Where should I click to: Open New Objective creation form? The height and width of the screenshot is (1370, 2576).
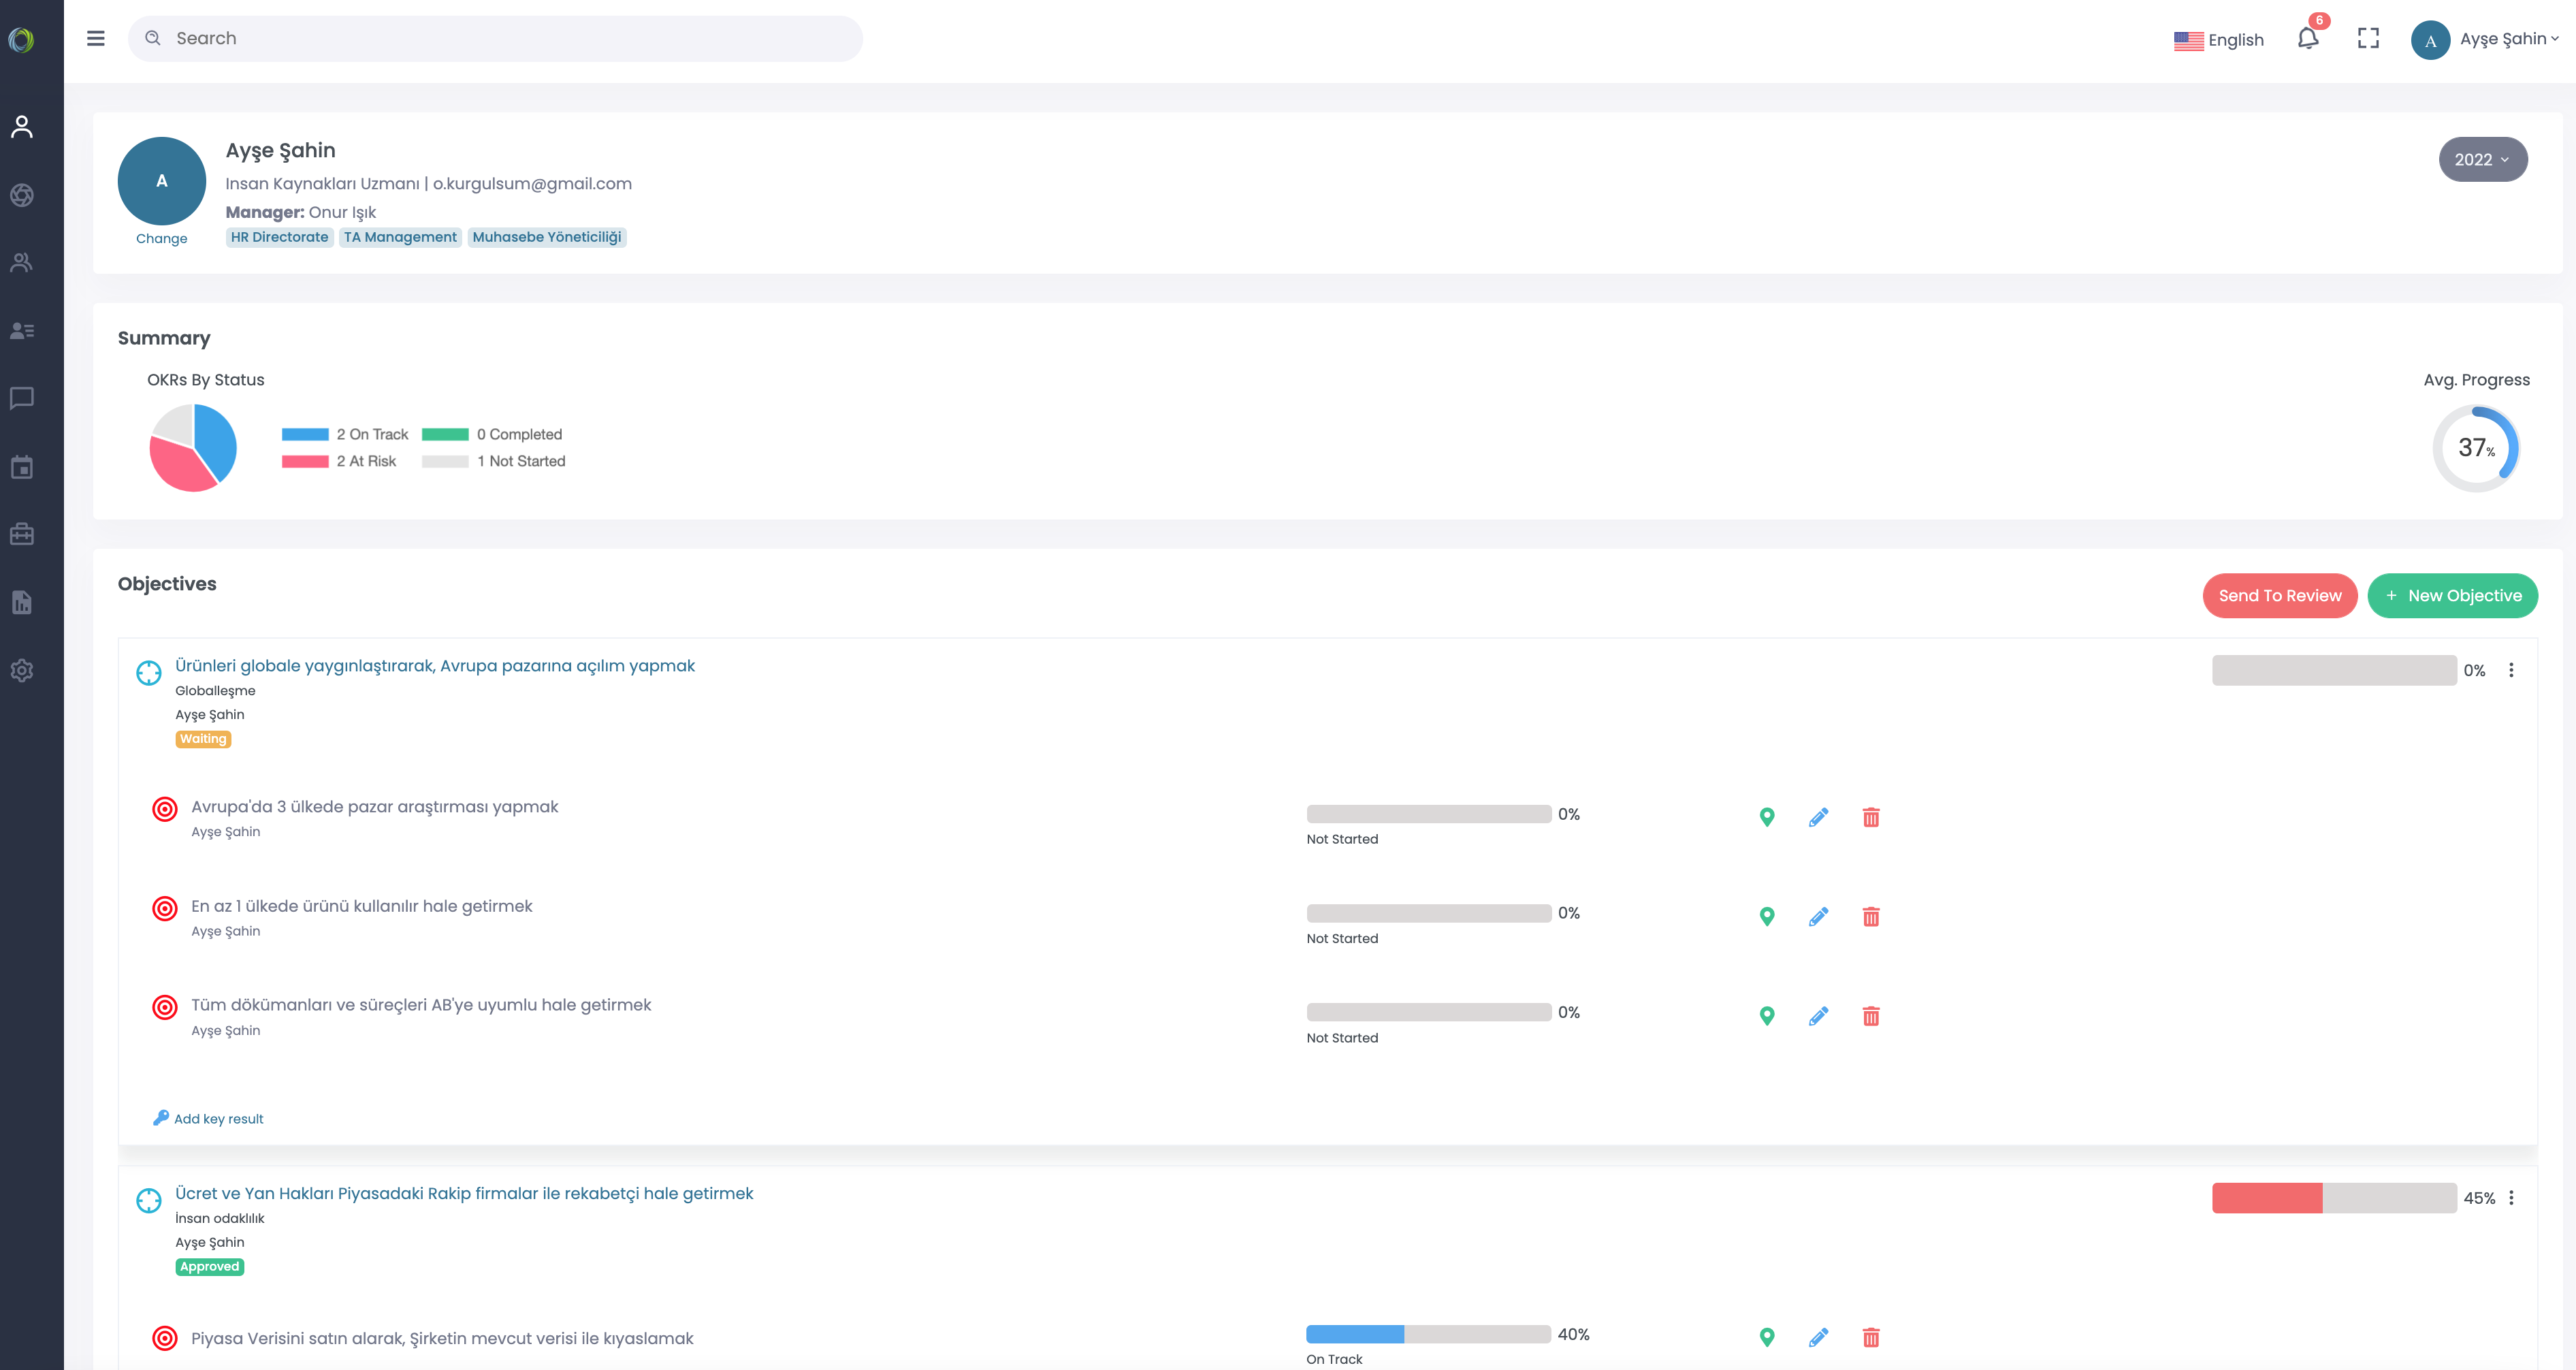pyautogui.click(x=2451, y=594)
